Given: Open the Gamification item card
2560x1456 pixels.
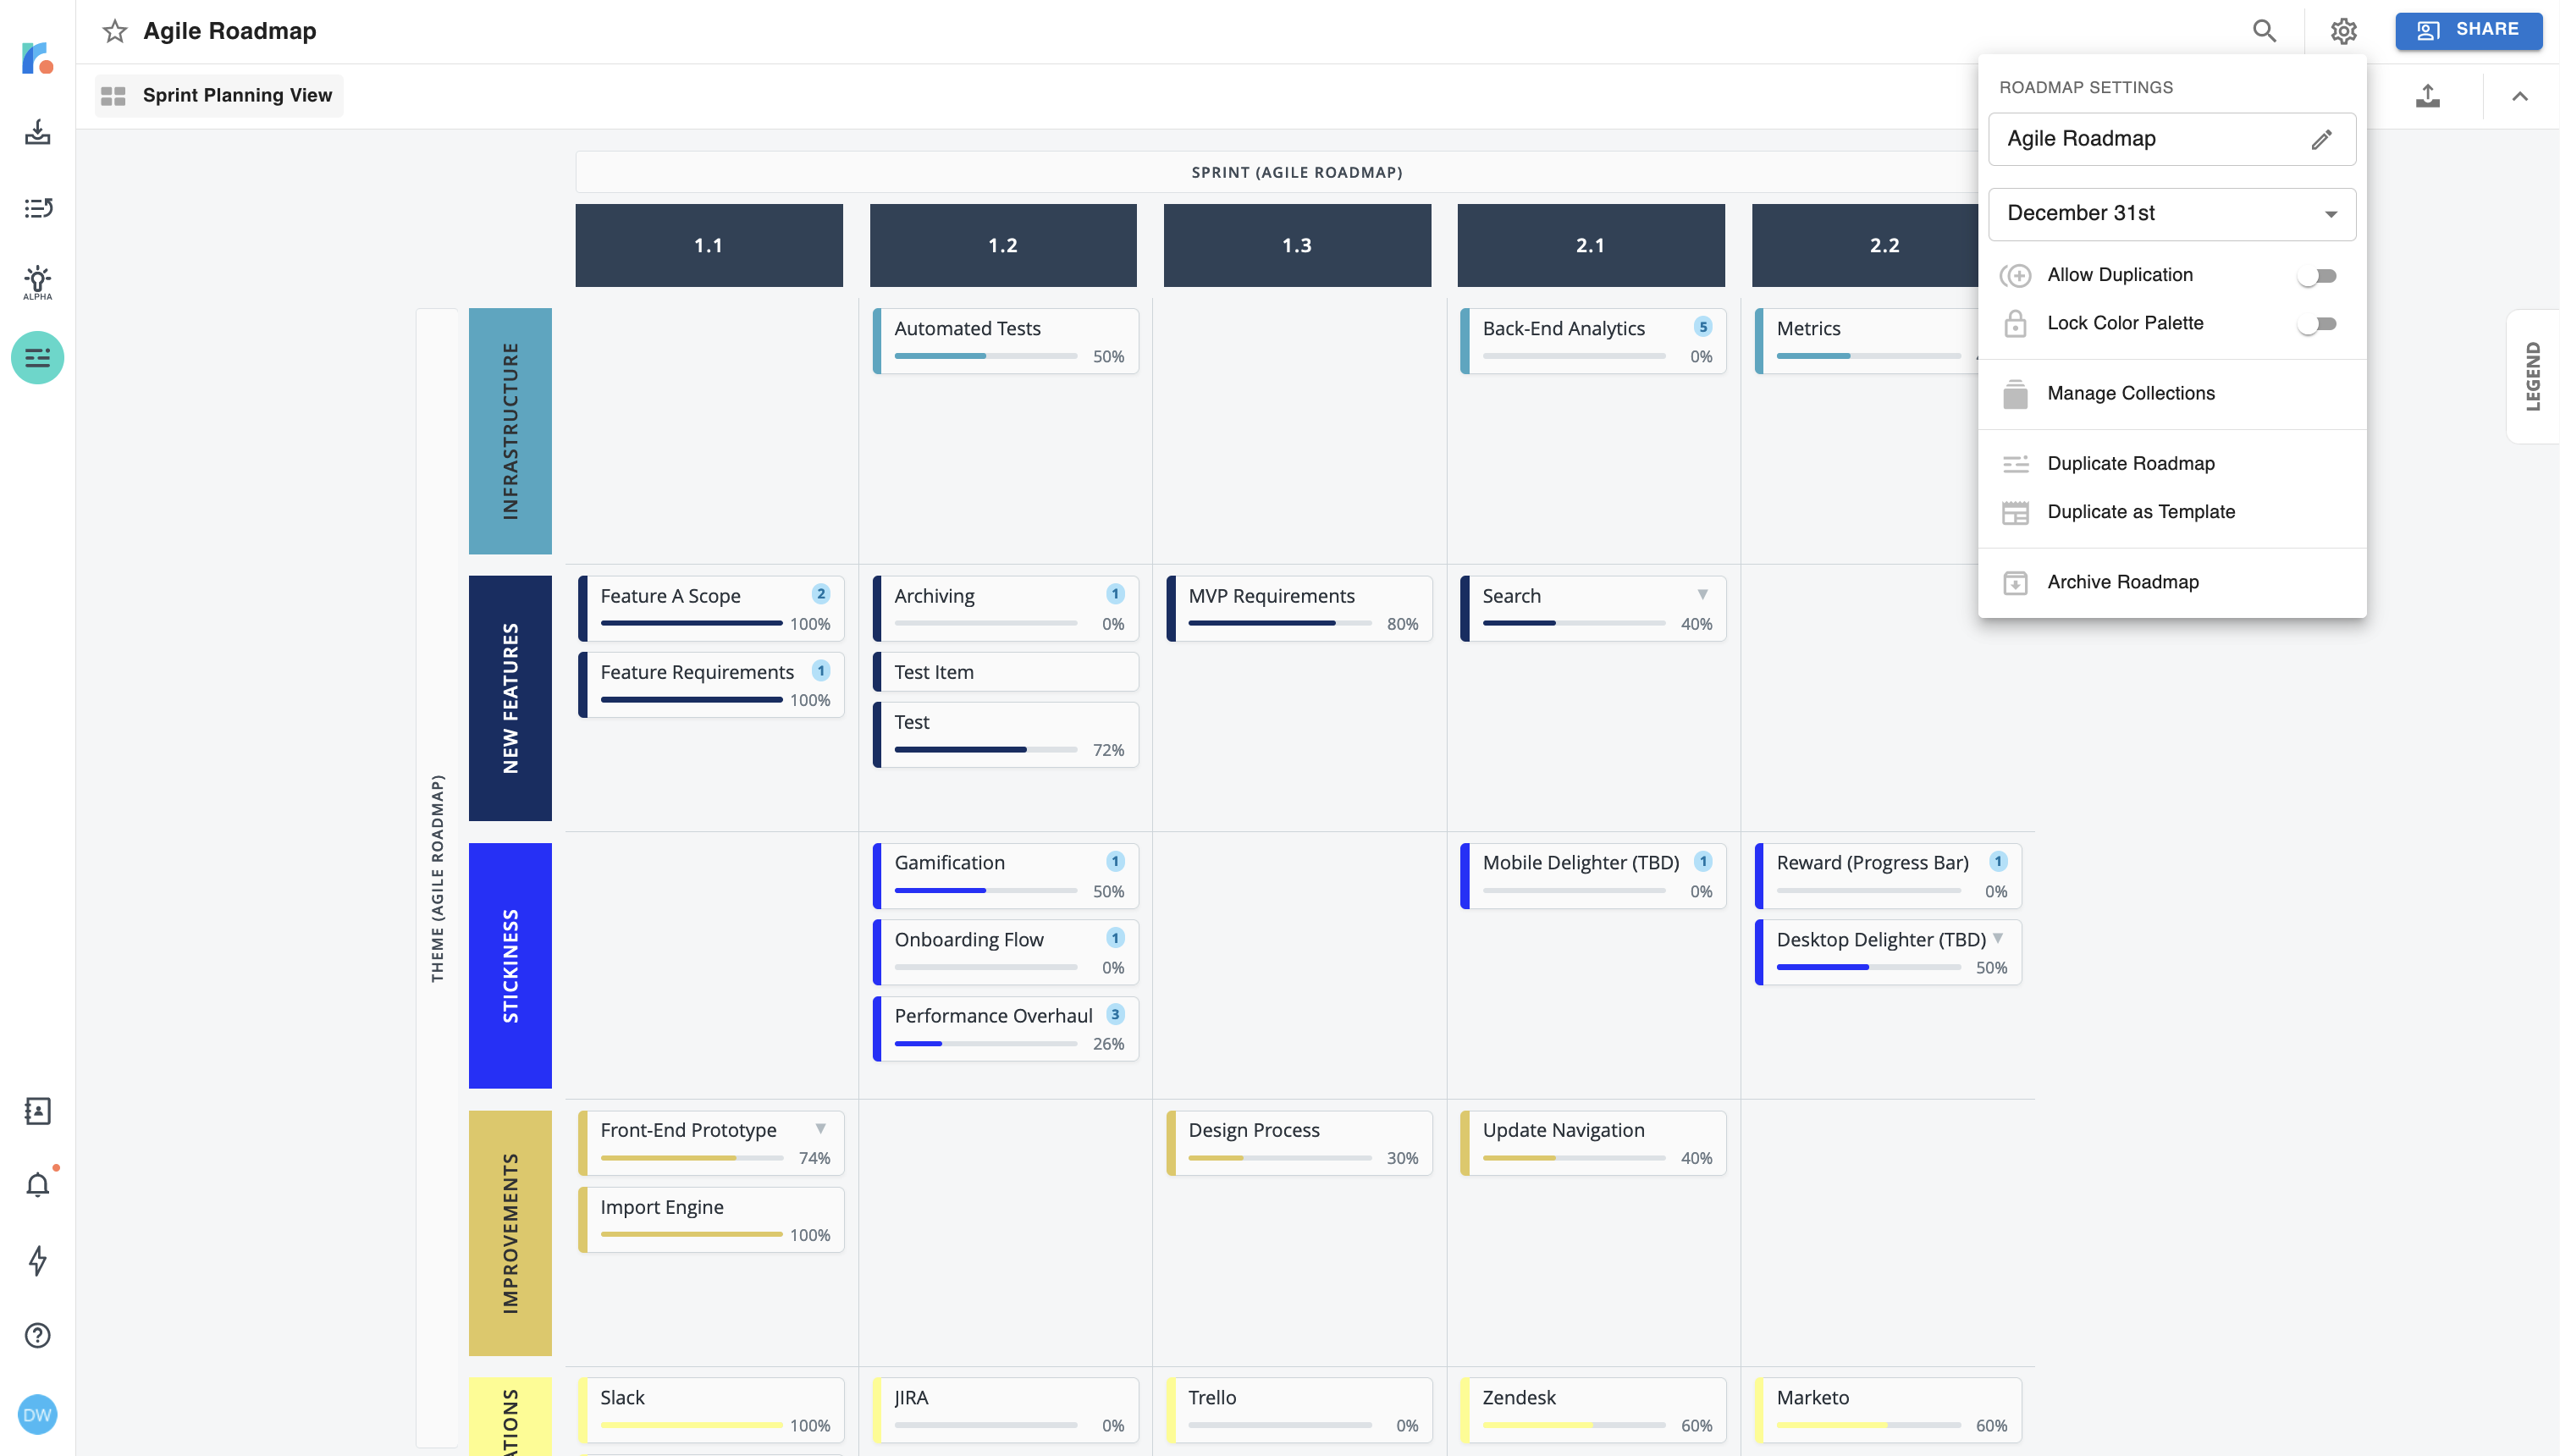Looking at the screenshot, I should coord(1006,876).
